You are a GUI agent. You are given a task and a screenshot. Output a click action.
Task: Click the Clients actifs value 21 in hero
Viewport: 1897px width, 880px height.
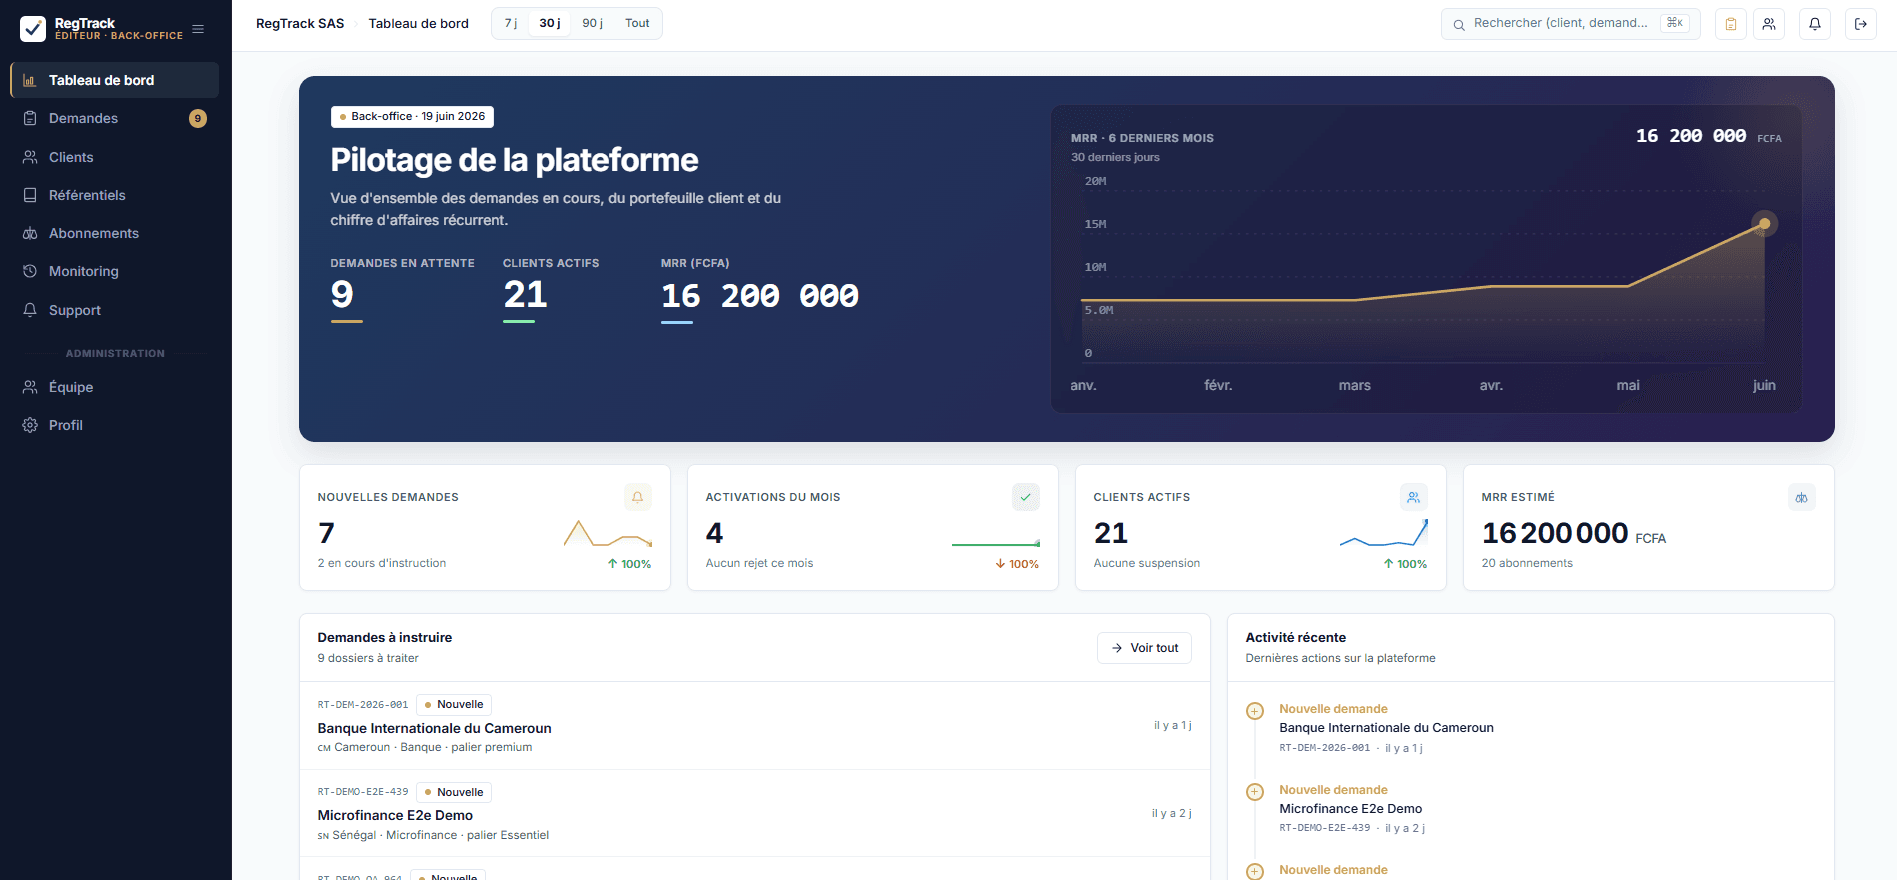pos(525,294)
